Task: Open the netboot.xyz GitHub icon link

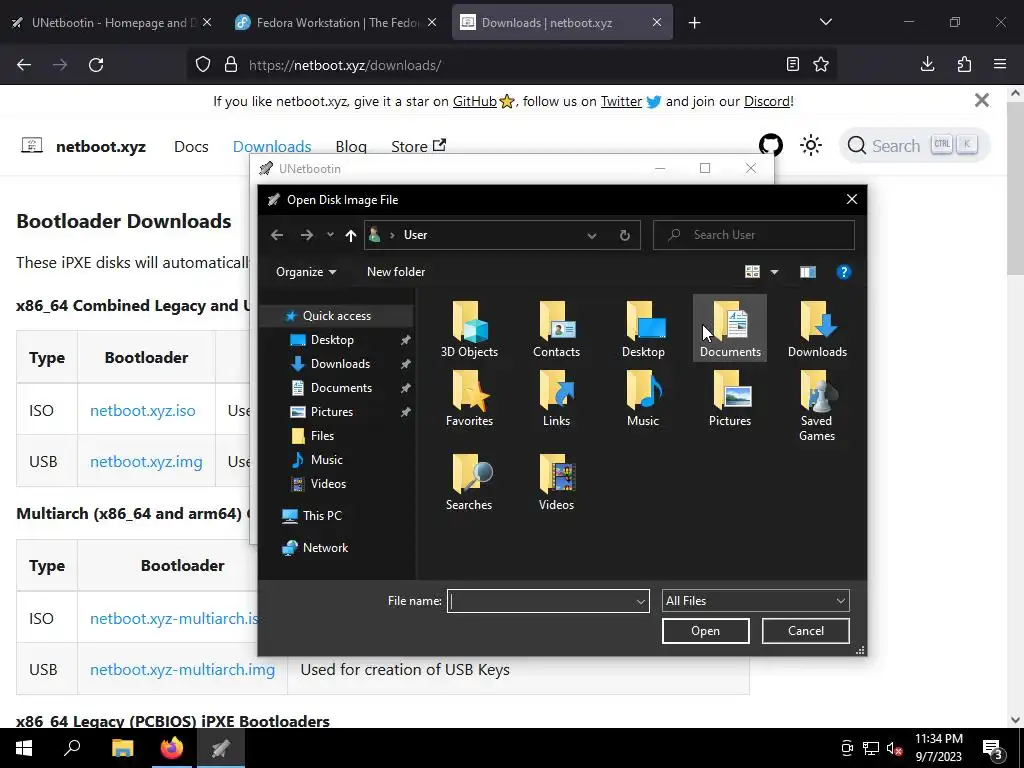Action: 771,145
